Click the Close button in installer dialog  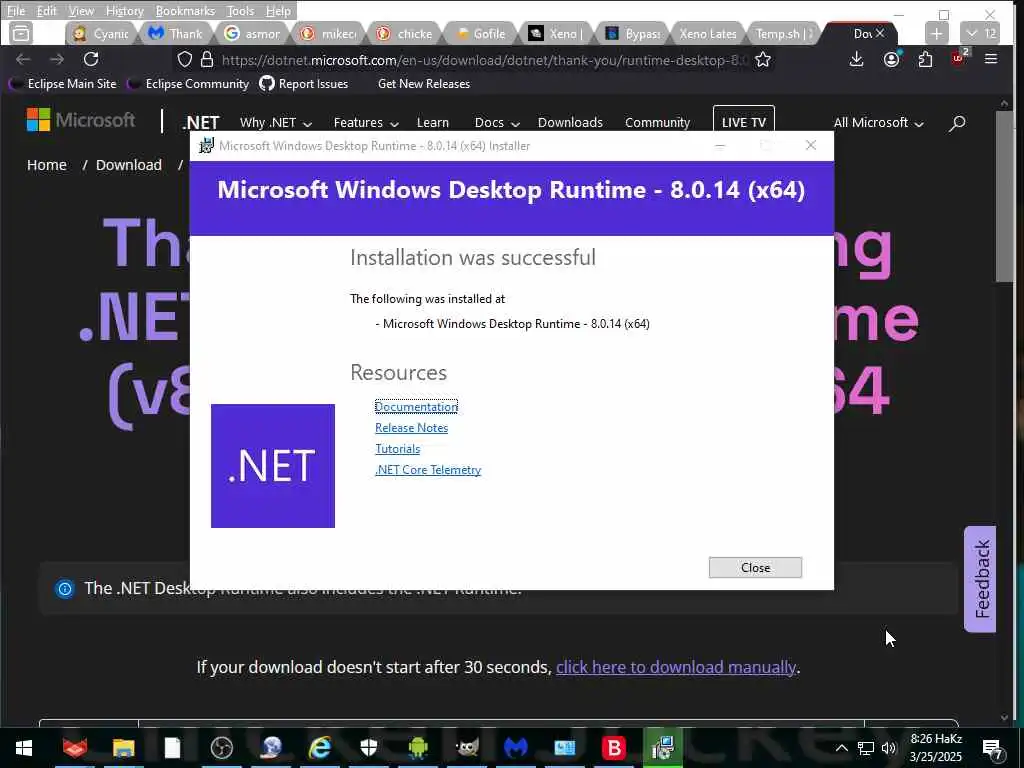click(755, 568)
